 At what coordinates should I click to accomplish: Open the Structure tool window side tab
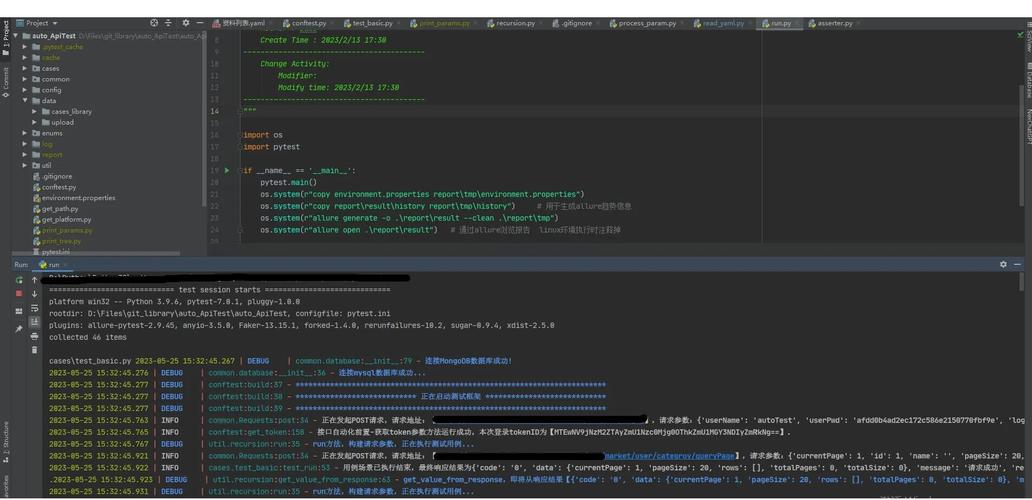coord(5,441)
